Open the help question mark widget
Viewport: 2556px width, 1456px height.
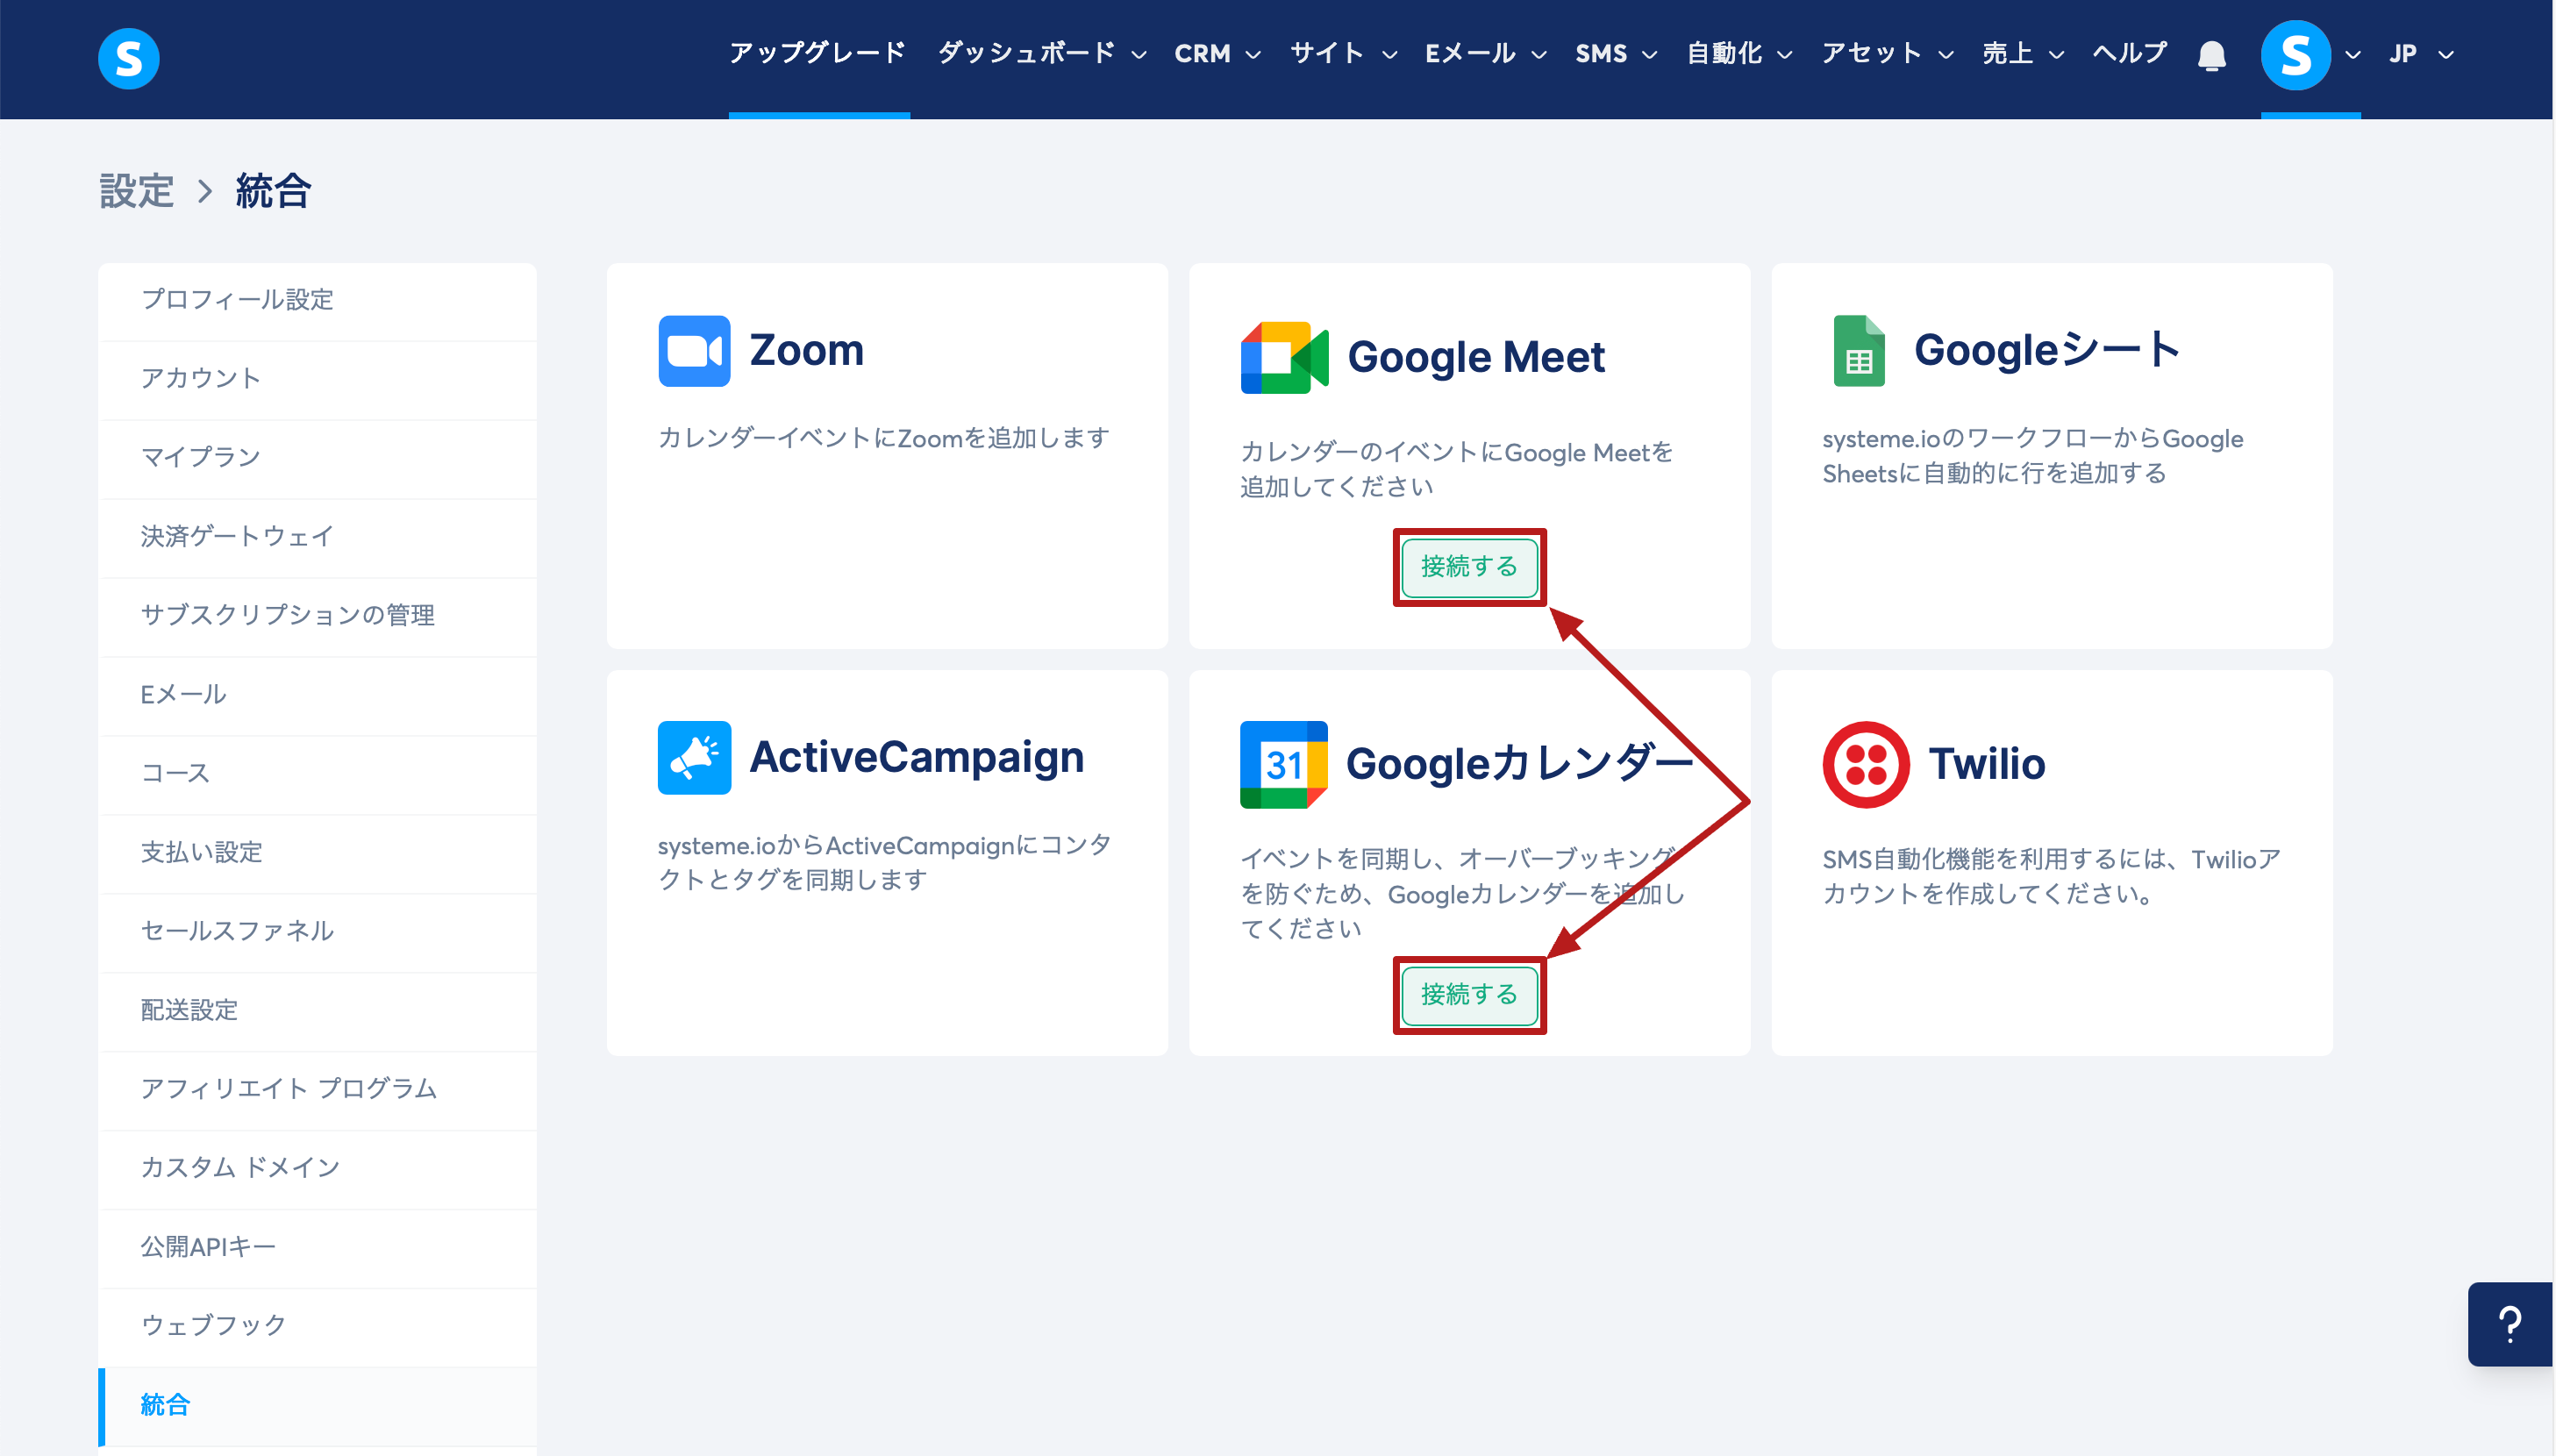pyautogui.click(x=2509, y=1323)
